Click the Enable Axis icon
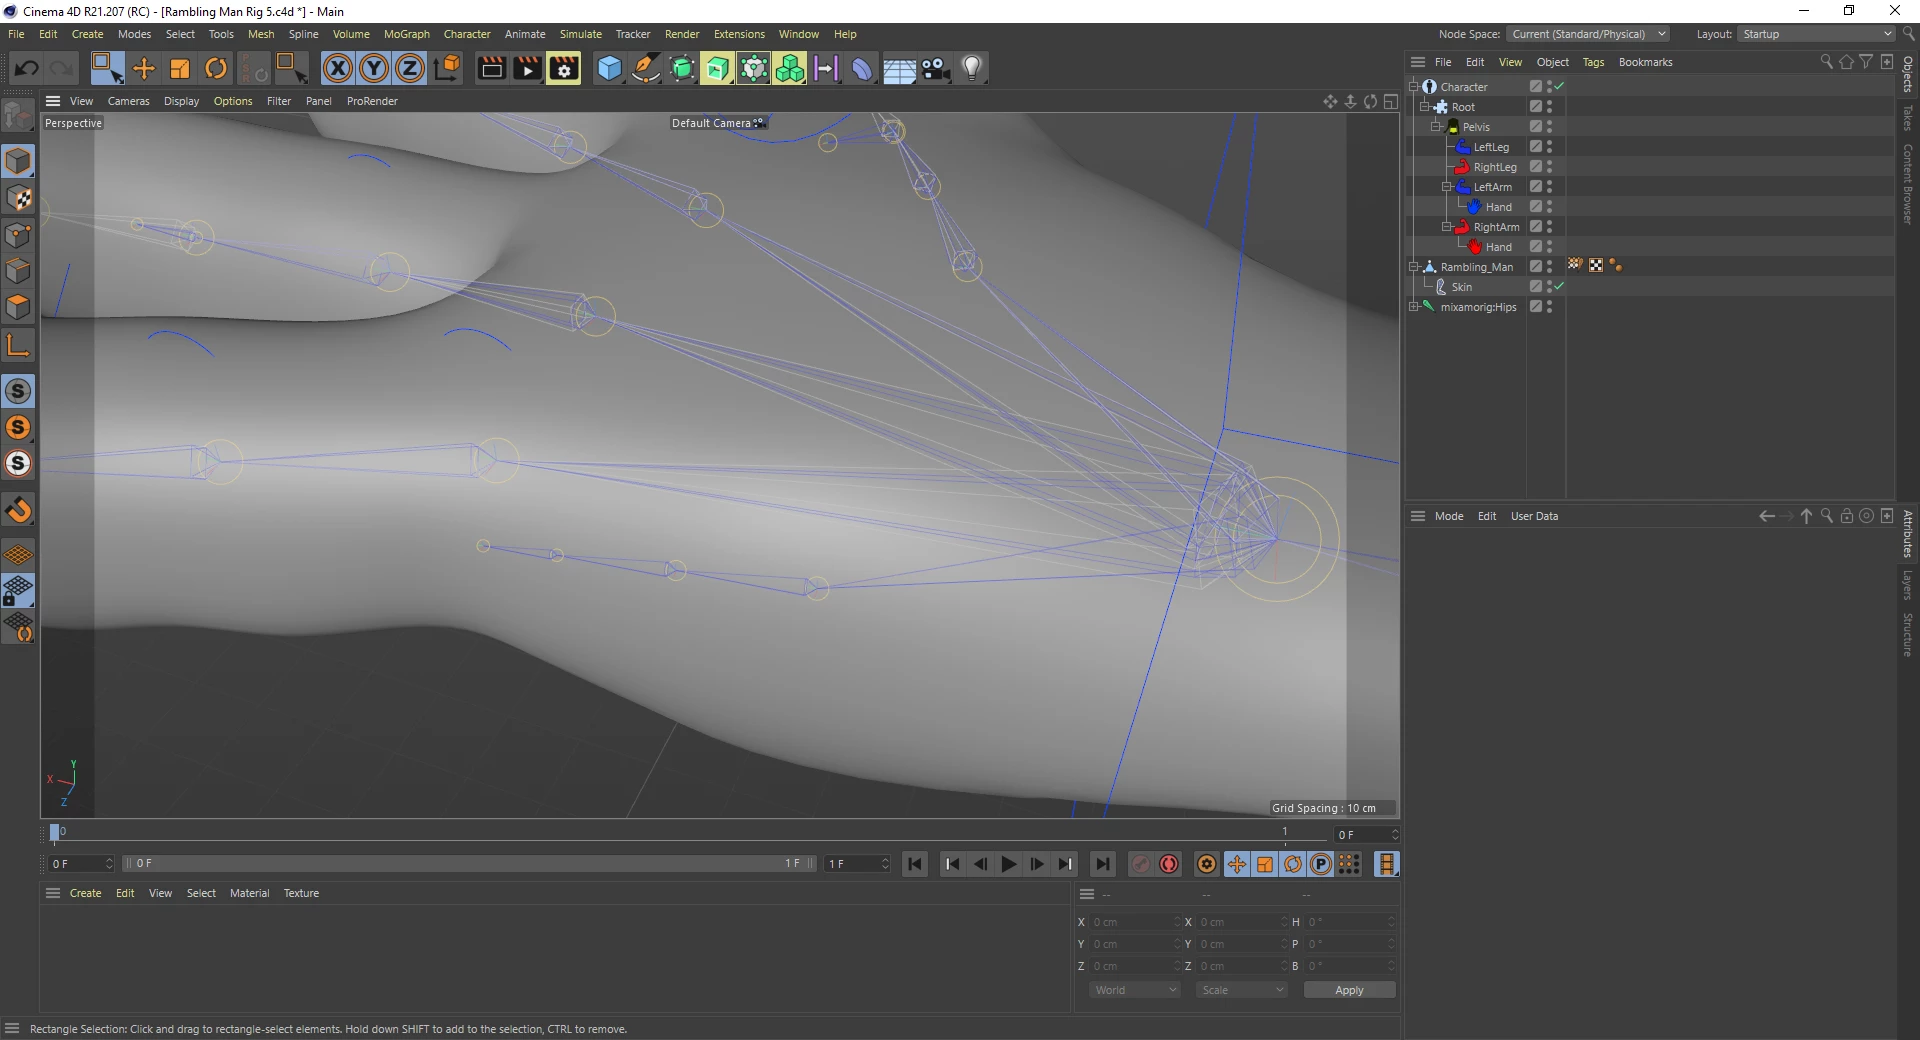1920x1040 pixels. (18, 347)
